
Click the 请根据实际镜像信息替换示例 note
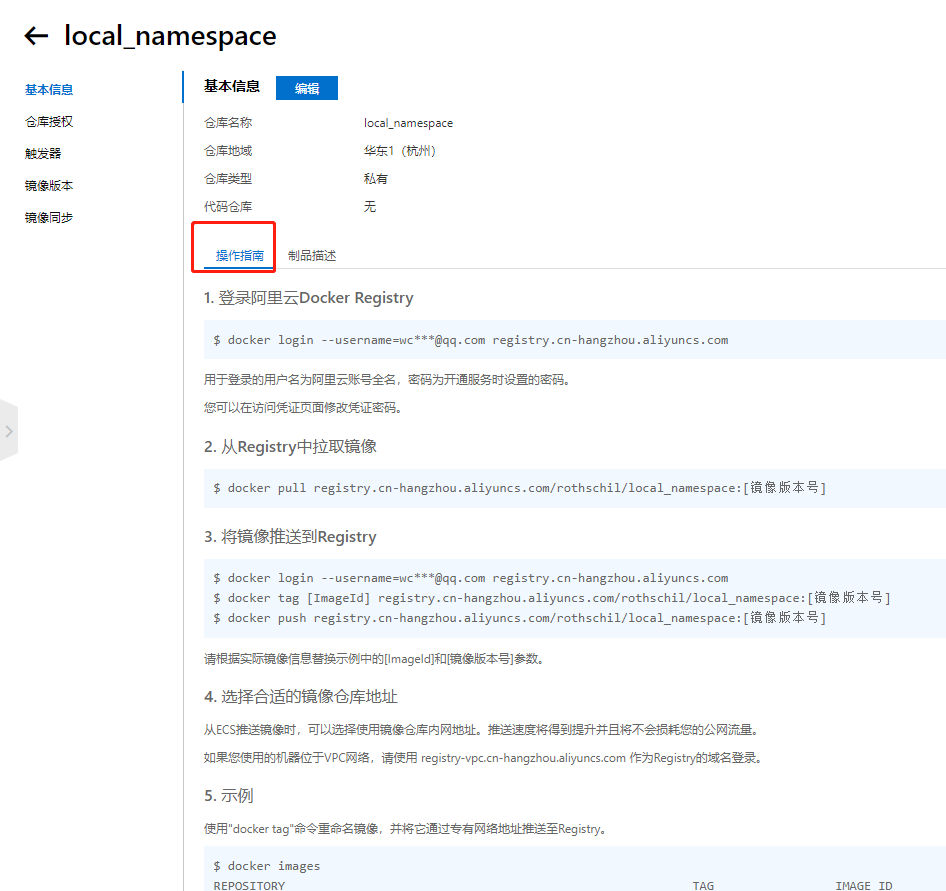pos(374,659)
